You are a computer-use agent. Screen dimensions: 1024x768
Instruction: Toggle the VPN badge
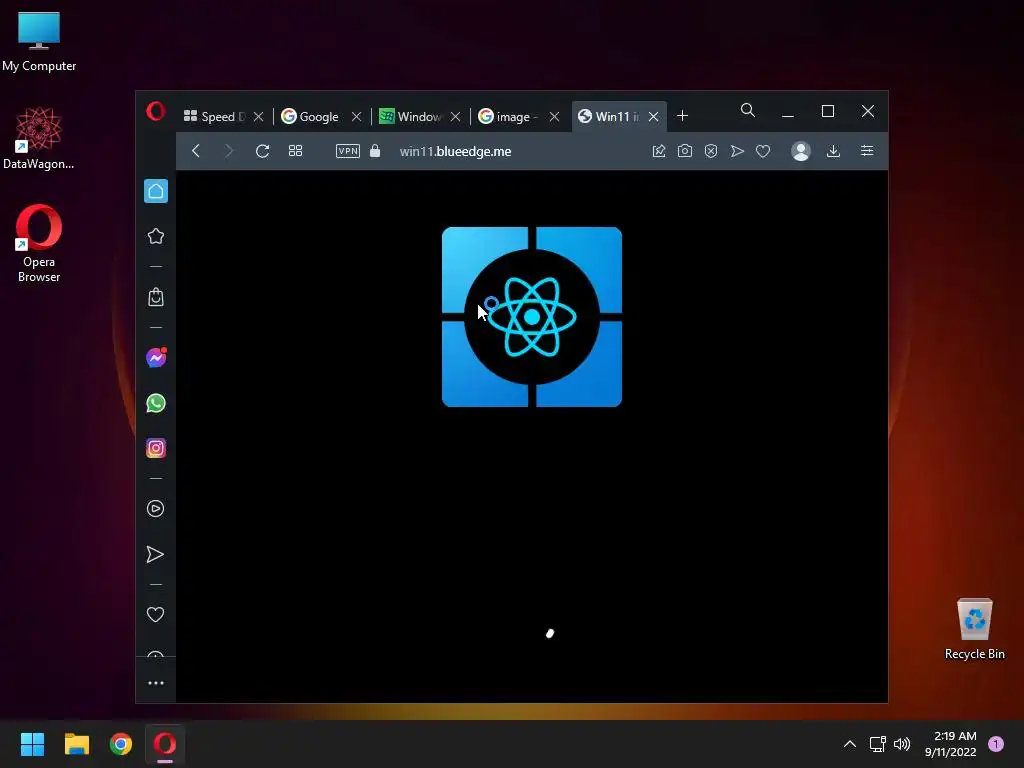347,151
